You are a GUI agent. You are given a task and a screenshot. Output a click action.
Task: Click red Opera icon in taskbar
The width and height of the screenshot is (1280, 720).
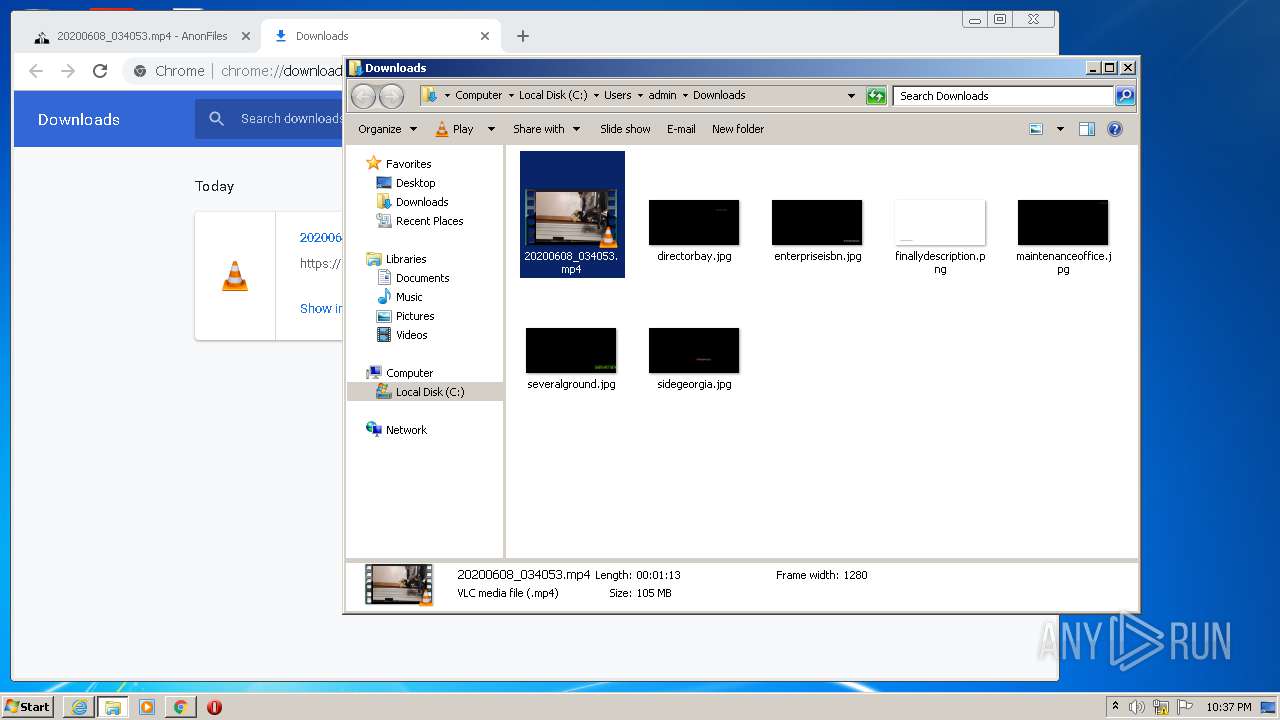(214, 707)
